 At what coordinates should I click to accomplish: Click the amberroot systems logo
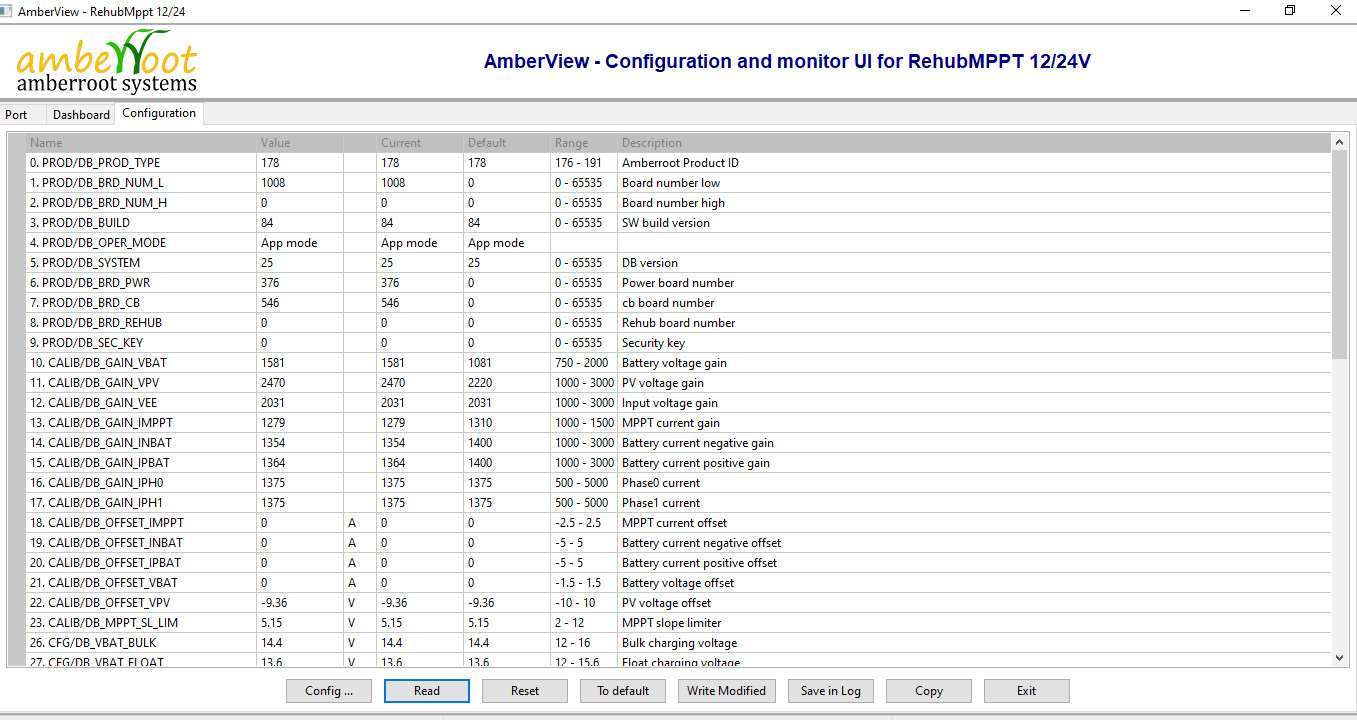point(107,62)
